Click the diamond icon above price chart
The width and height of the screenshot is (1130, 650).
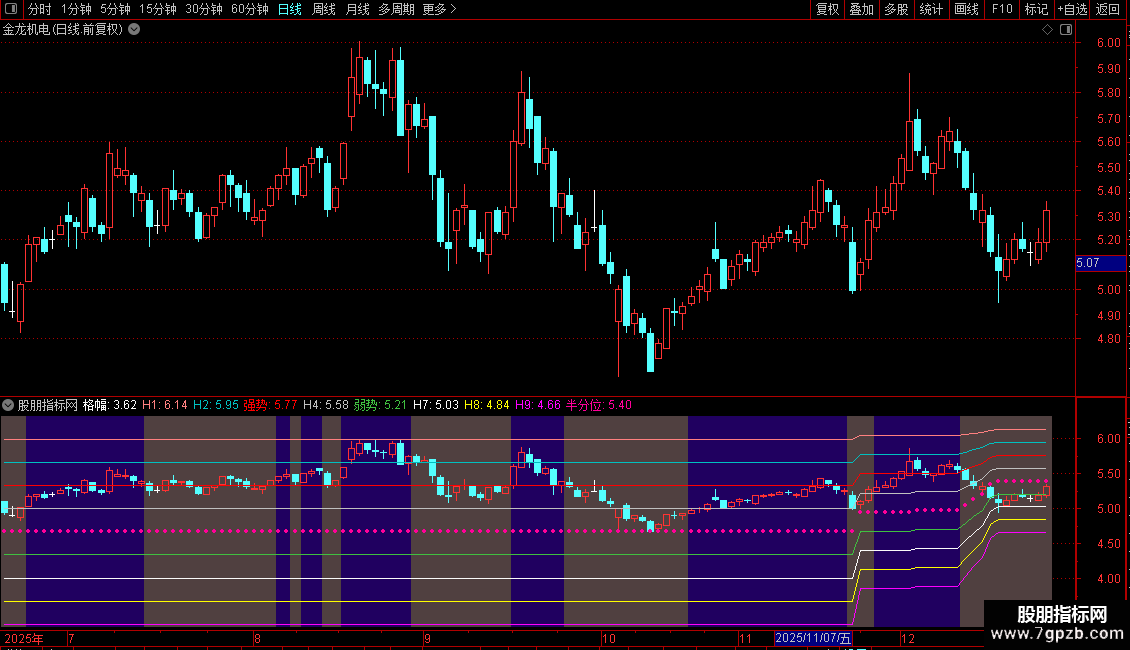click(1048, 30)
